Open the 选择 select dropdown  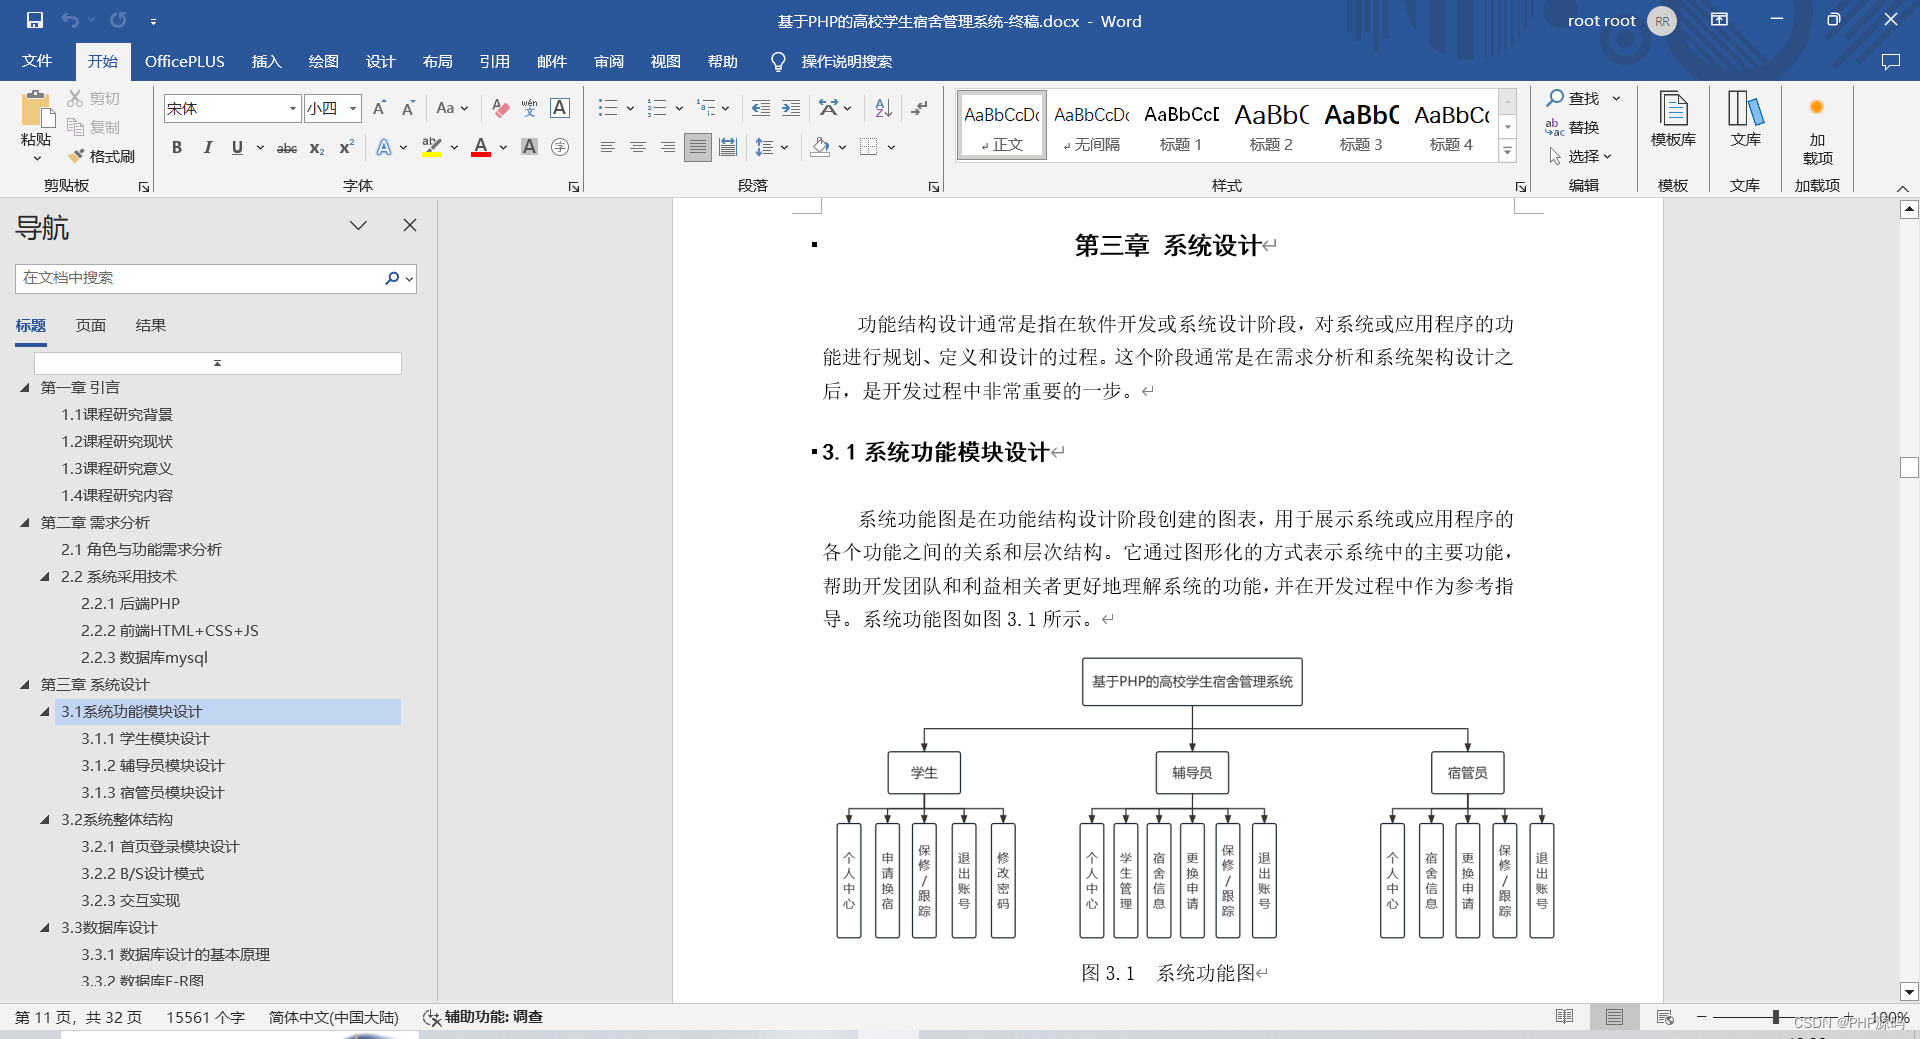click(1581, 156)
